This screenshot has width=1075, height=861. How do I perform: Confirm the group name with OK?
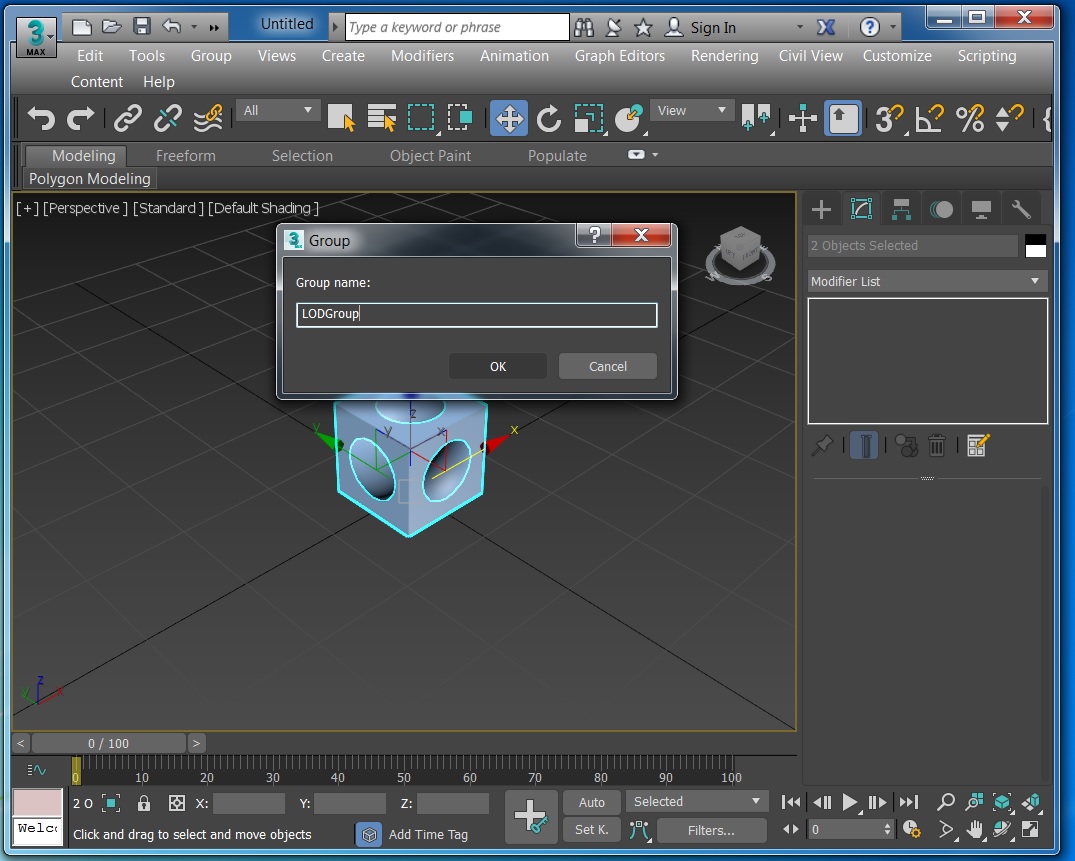click(497, 366)
